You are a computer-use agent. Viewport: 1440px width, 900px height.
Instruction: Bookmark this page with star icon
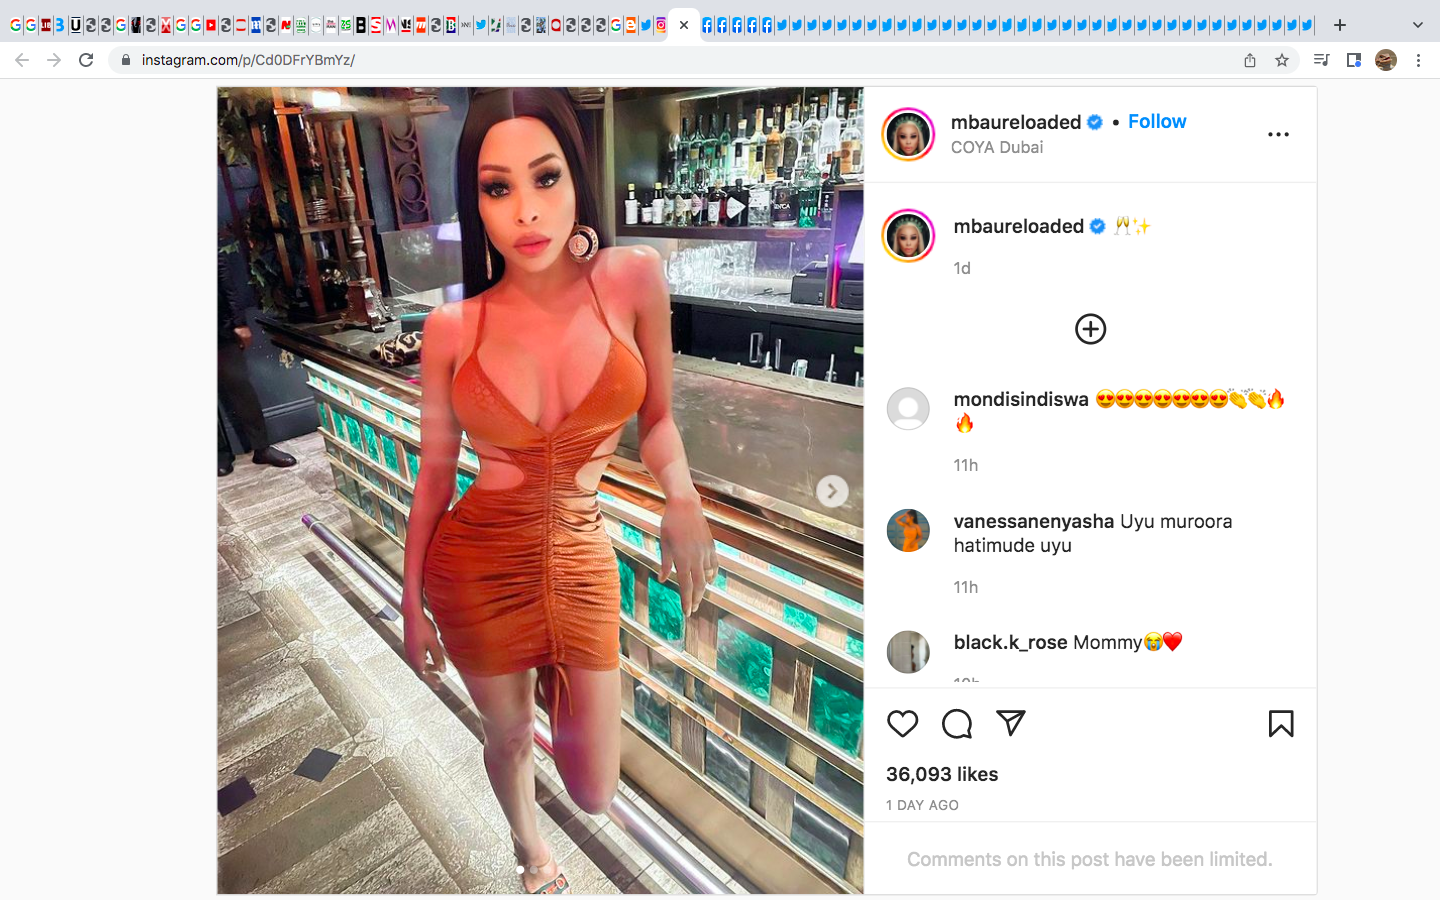1282,60
